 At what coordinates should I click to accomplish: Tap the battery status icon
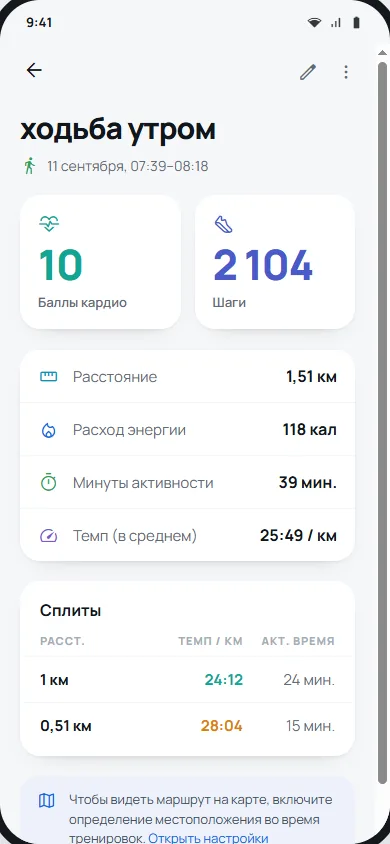[x=356, y=22]
